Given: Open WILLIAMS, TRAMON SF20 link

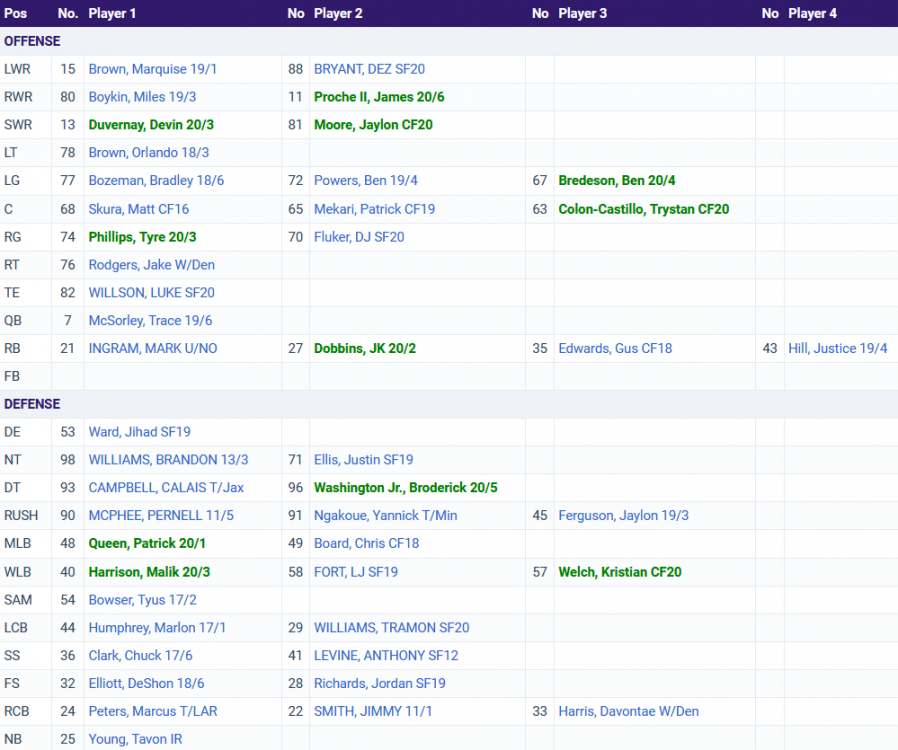Looking at the screenshot, I should pyautogui.click(x=392, y=628).
